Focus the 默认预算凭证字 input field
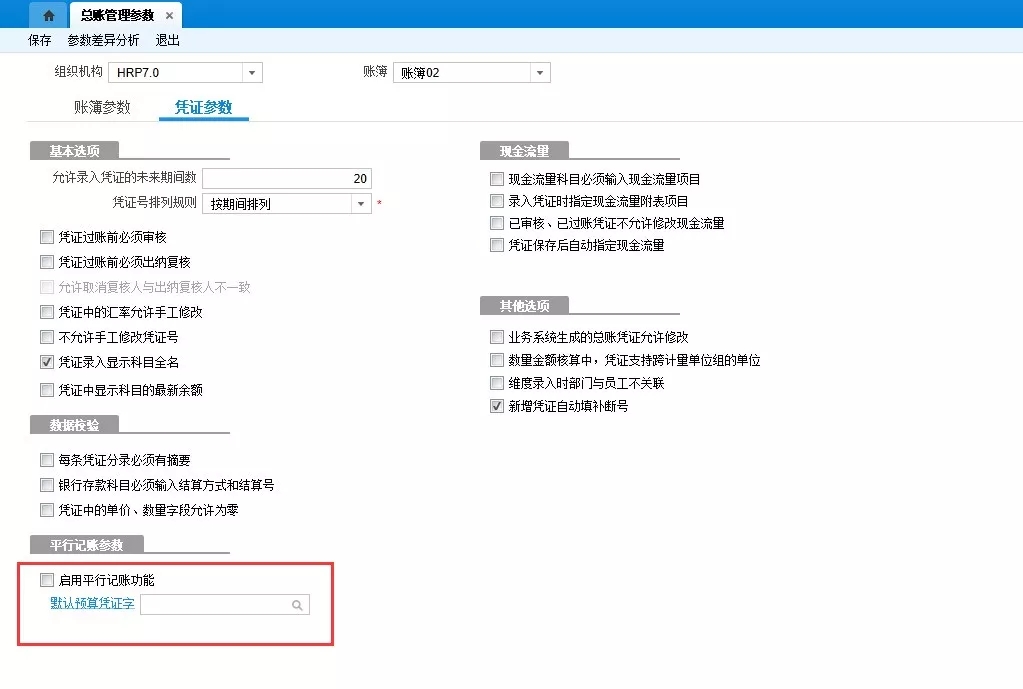This screenshot has height=689, width=1023. [225, 605]
